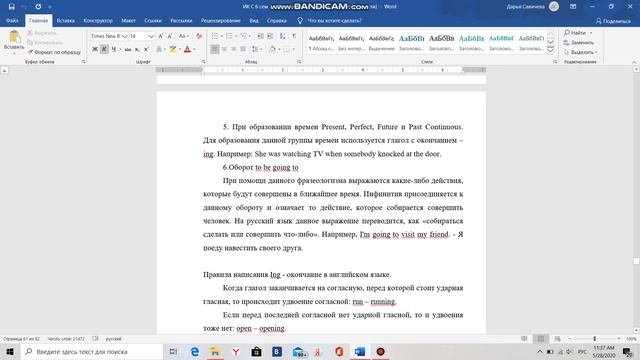Switch to the Макет tab

[129, 20]
